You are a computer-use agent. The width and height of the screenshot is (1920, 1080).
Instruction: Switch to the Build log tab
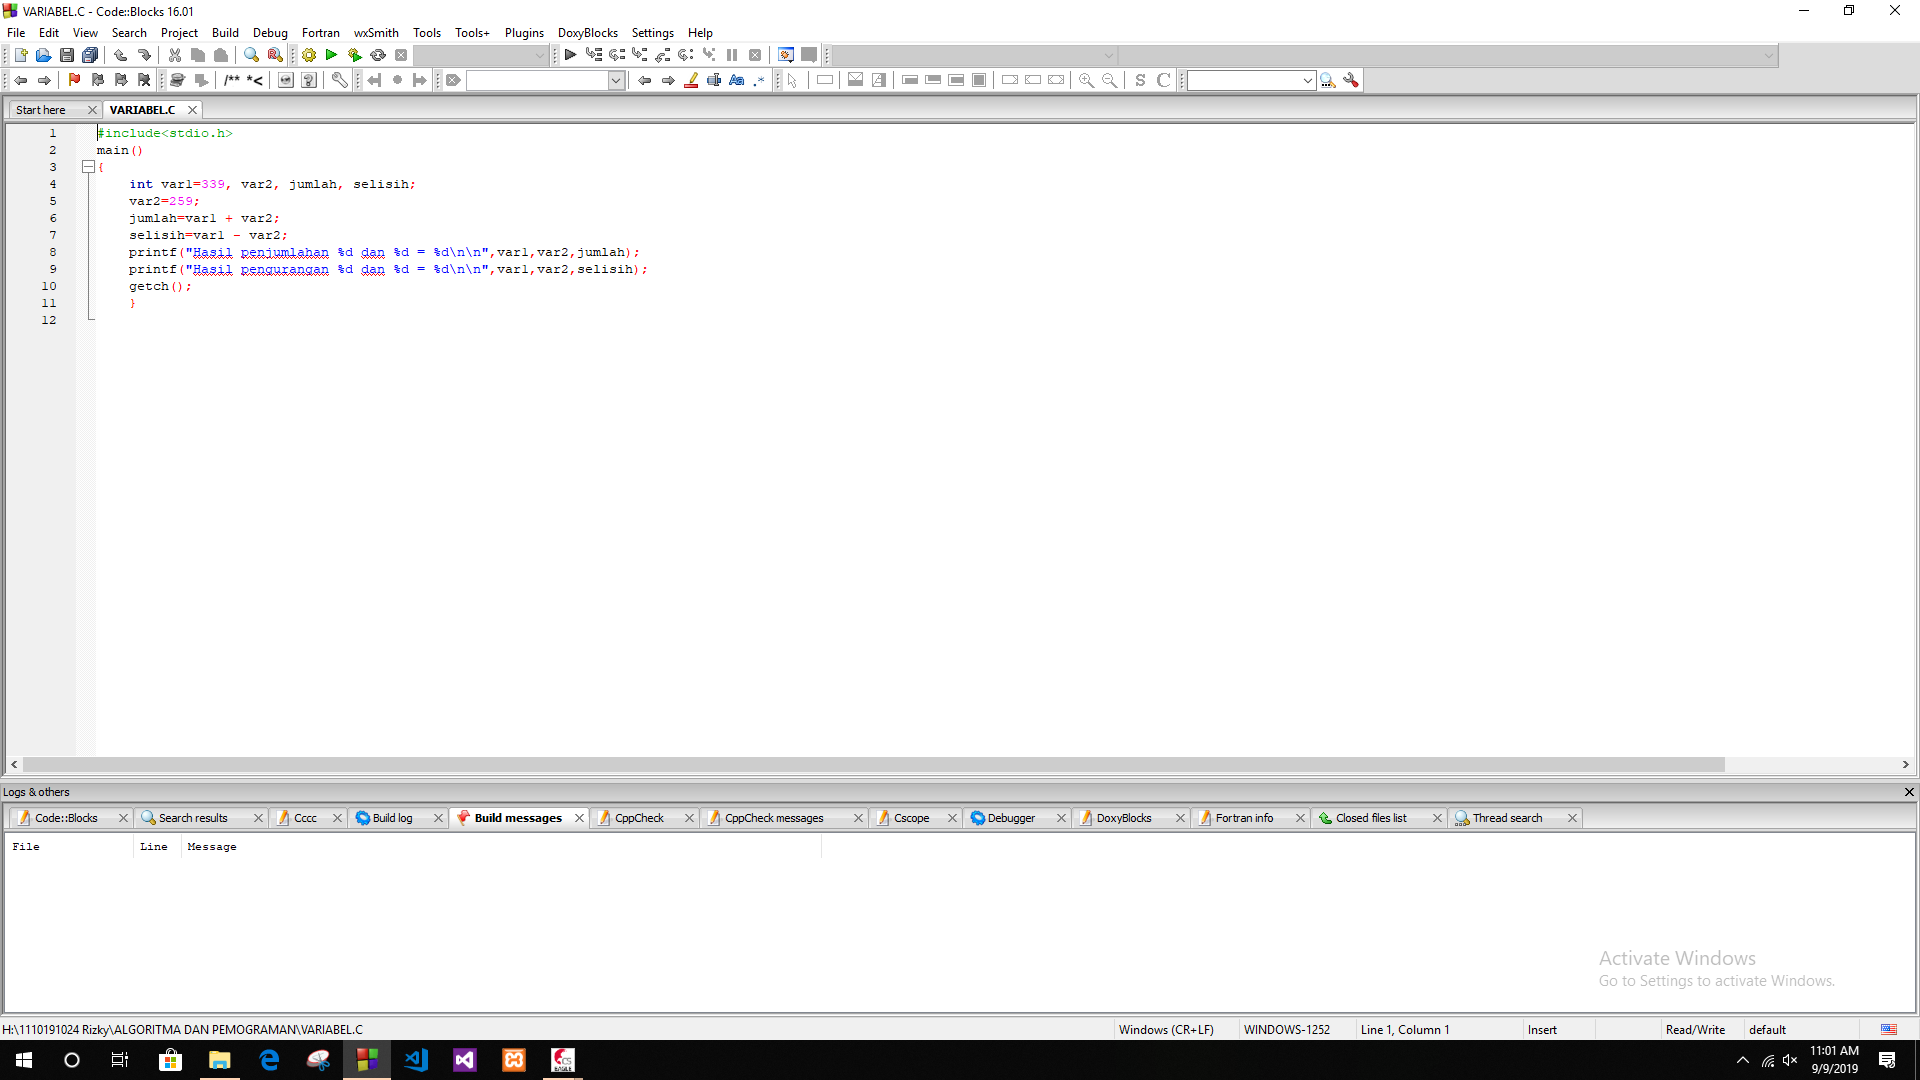tap(392, 818)
